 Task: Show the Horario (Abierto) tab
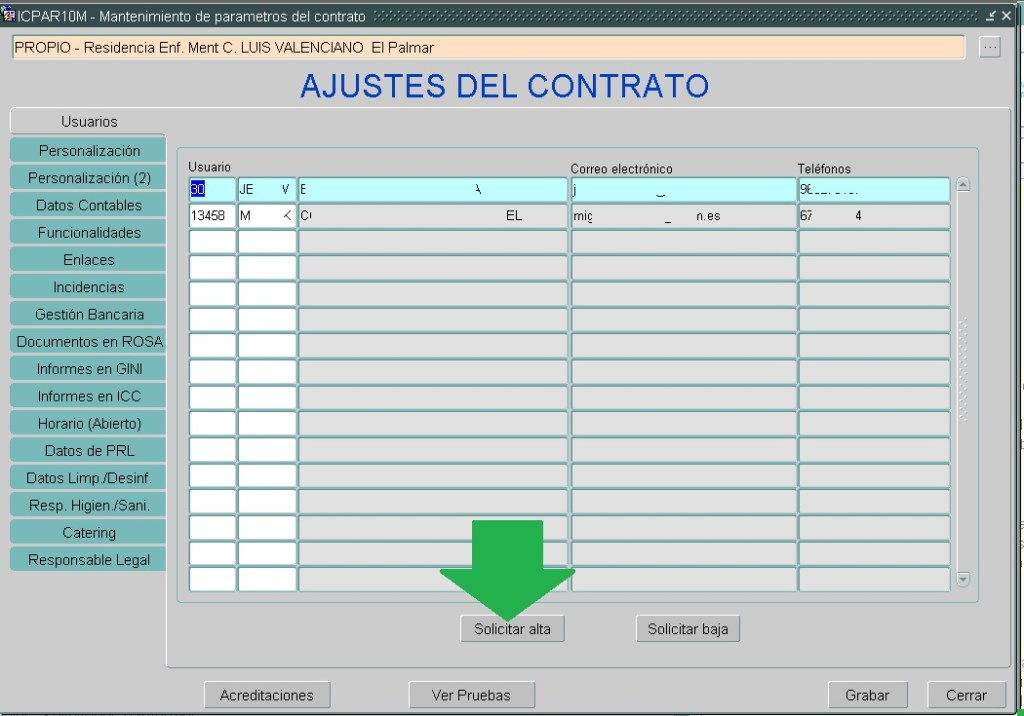[x=88, y=423]
